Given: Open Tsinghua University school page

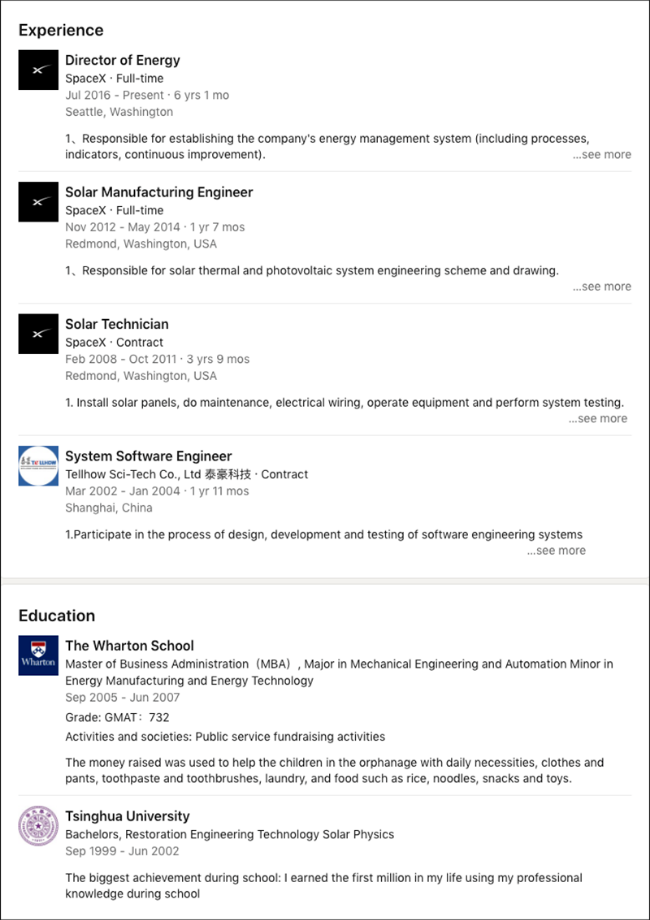Looking at the screenshot, I should (x=127, y=816).
